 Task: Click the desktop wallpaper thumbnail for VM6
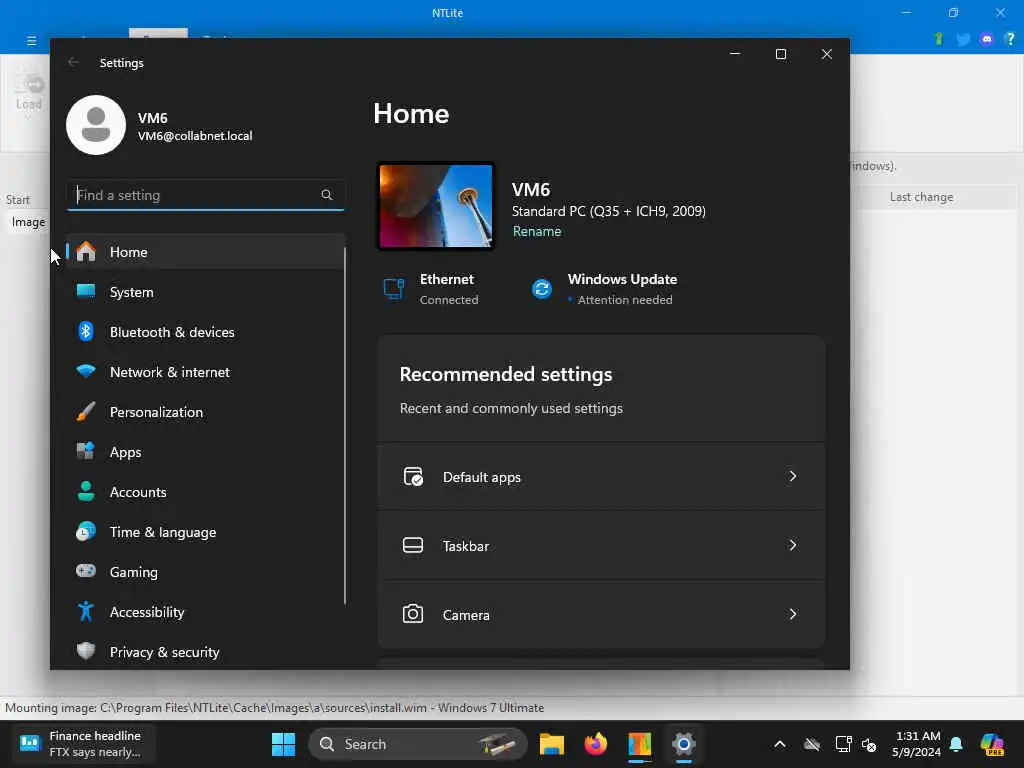click(436, 206)
